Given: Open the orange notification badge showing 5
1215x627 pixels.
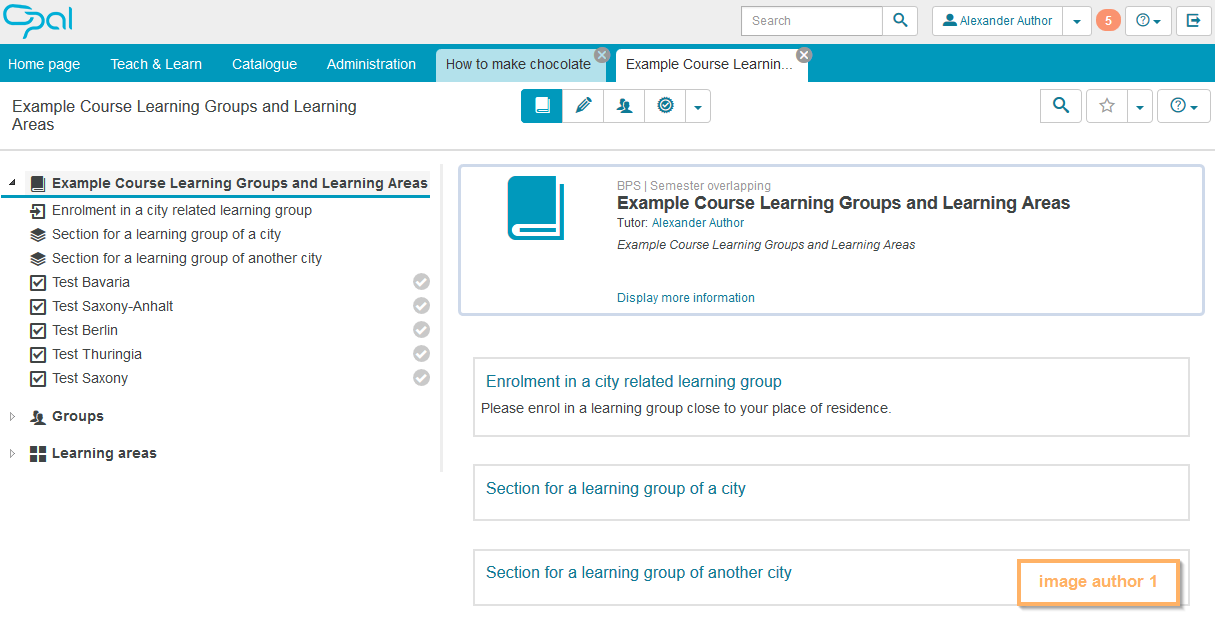Looking at the screenshot, I should point(1108,21).
